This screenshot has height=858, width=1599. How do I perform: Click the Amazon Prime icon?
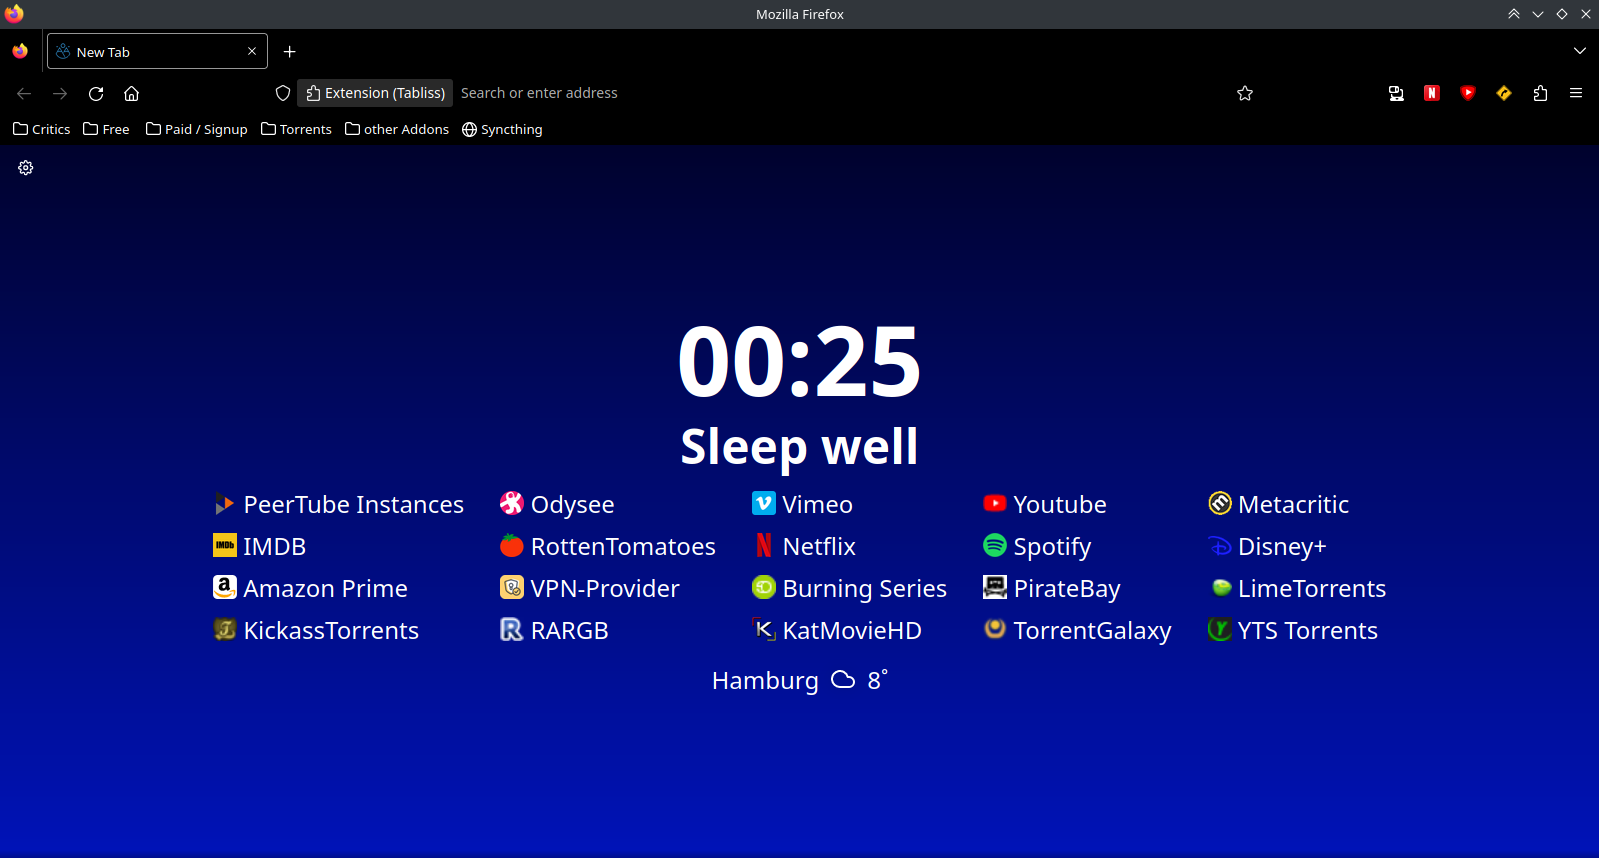tap(224, 588)
